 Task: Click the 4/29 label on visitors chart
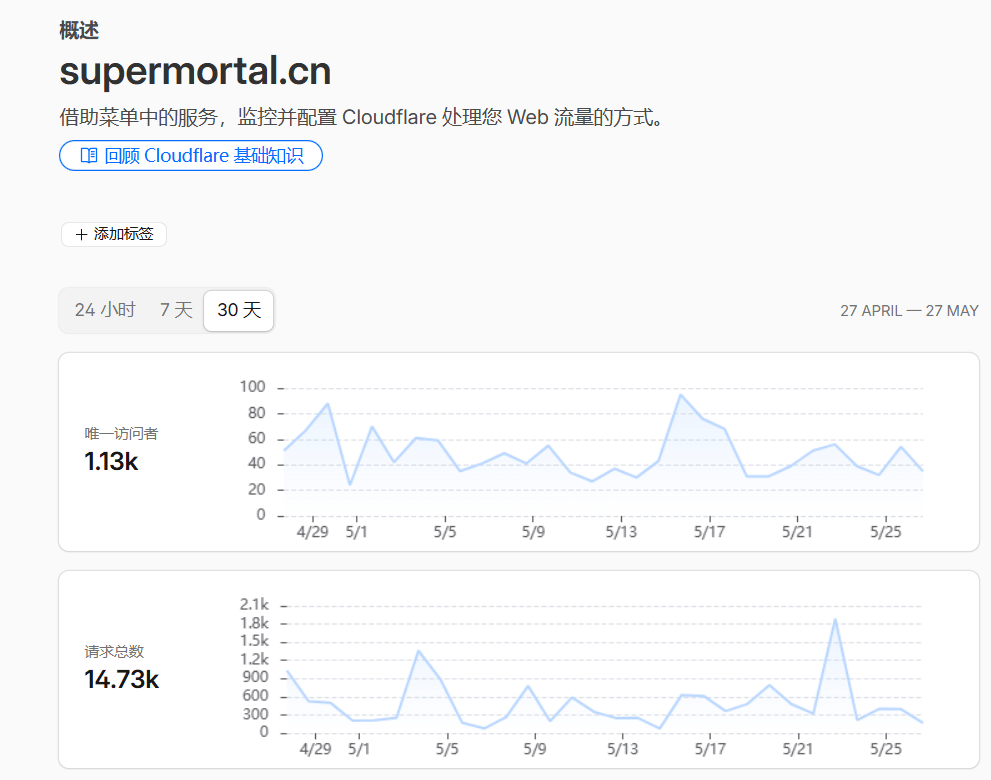point(312,532)
